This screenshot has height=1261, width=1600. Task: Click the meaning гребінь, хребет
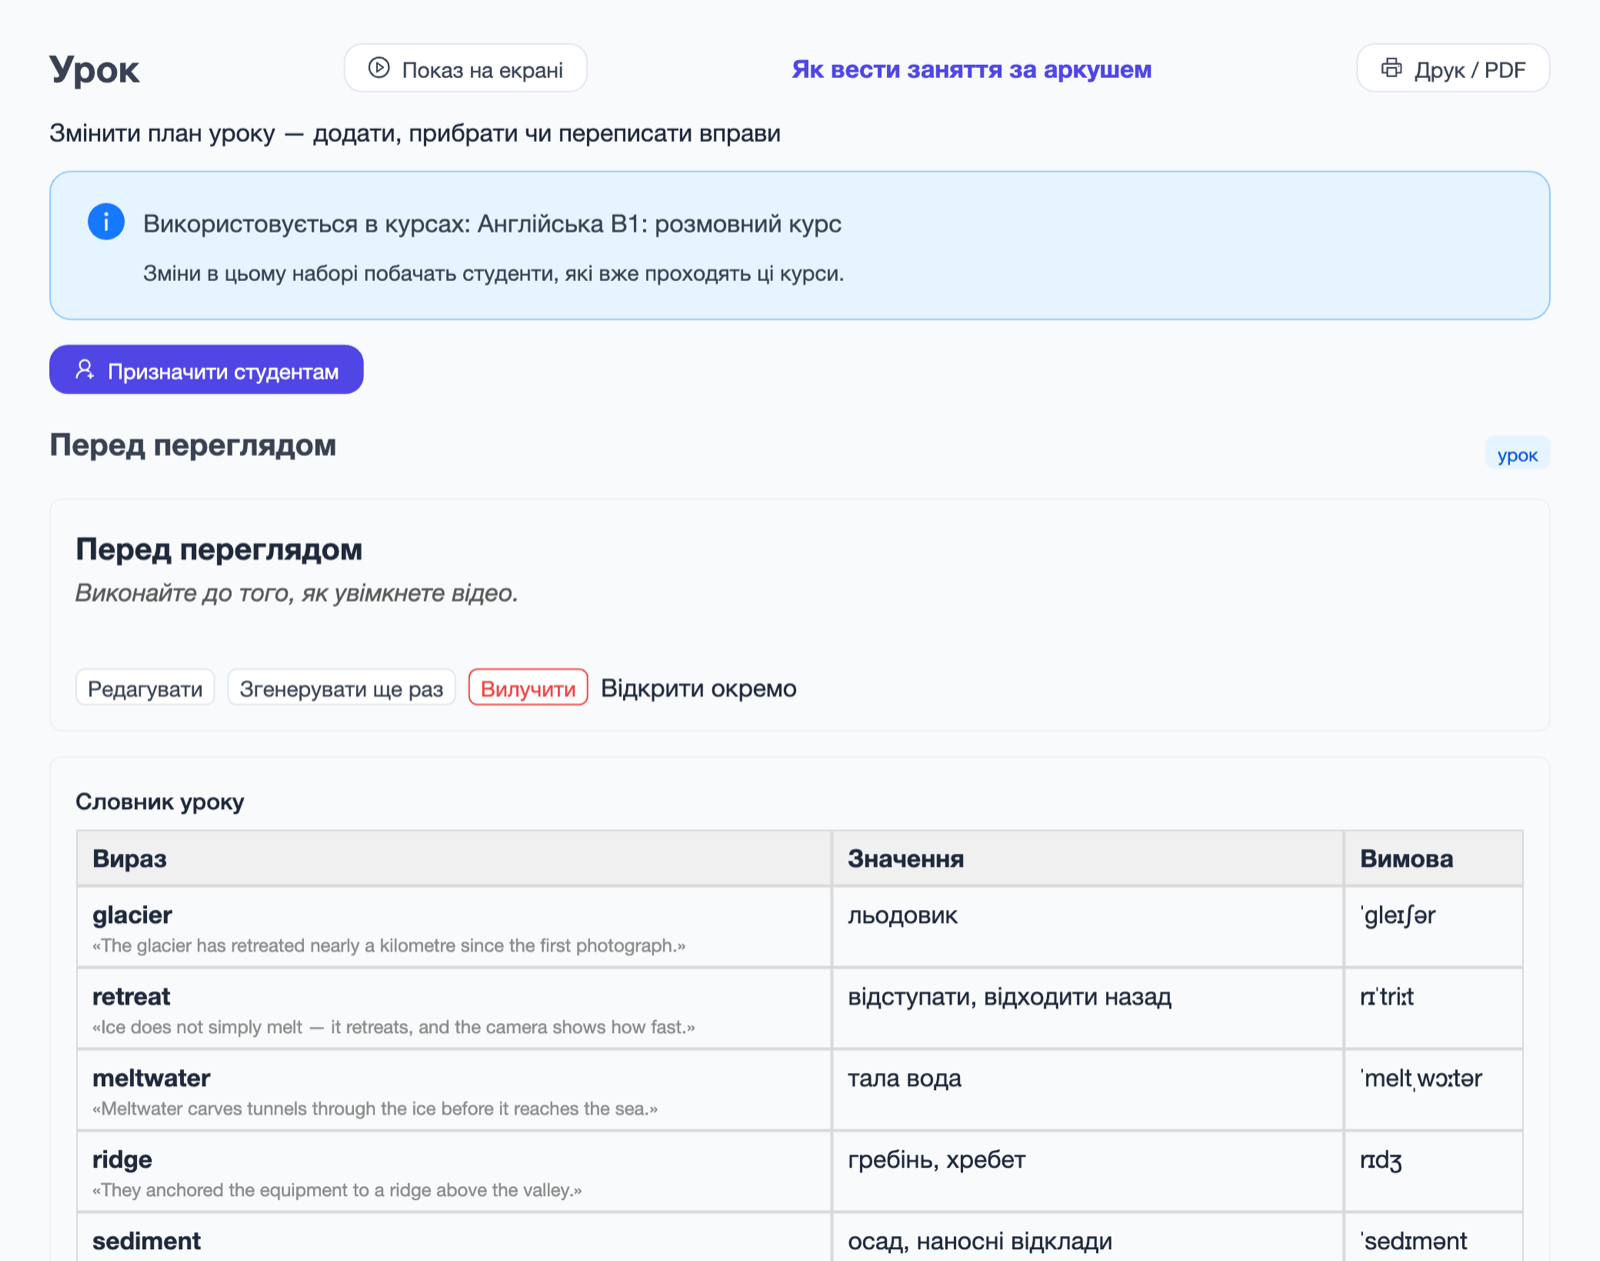point(936,1159)
